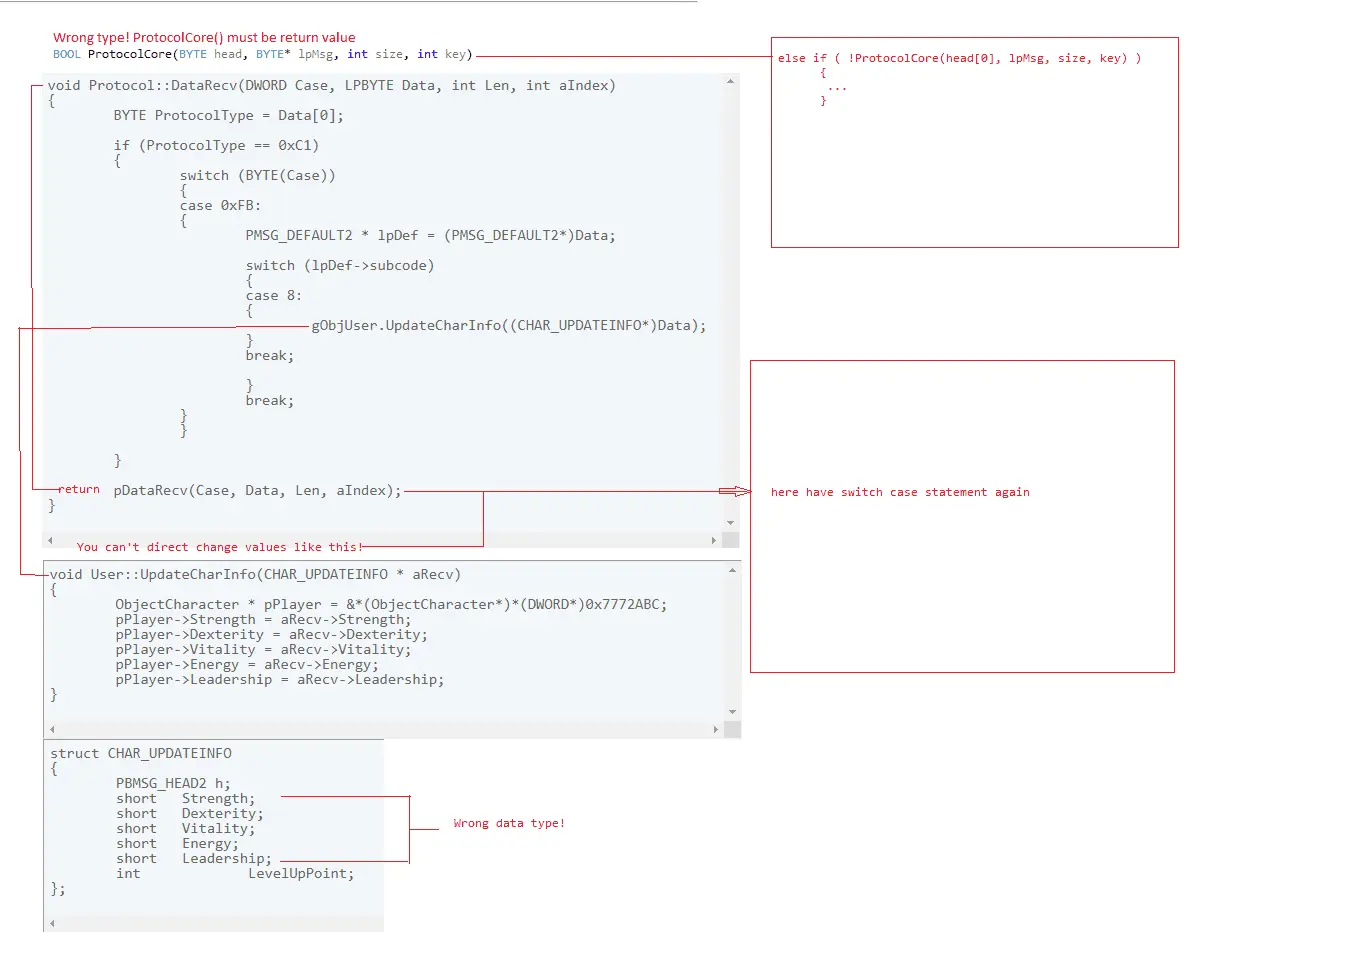The height and width of the screenshot is (978, 1353).
Task: Click 'pPlayer->Vitality = aRecv->Vitality;'
Action: (x=263, y=650)
